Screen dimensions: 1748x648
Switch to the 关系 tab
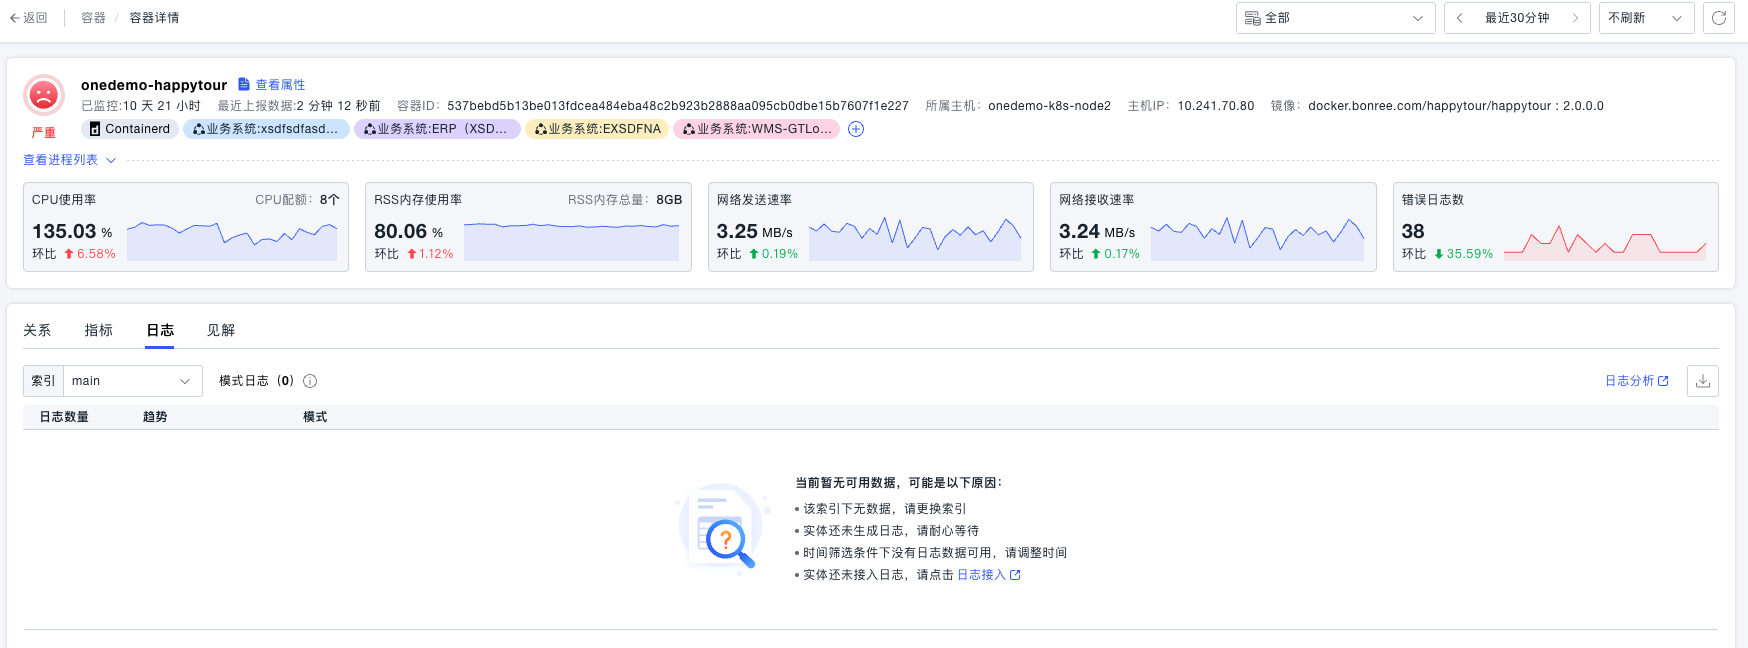tap(37, 330)
